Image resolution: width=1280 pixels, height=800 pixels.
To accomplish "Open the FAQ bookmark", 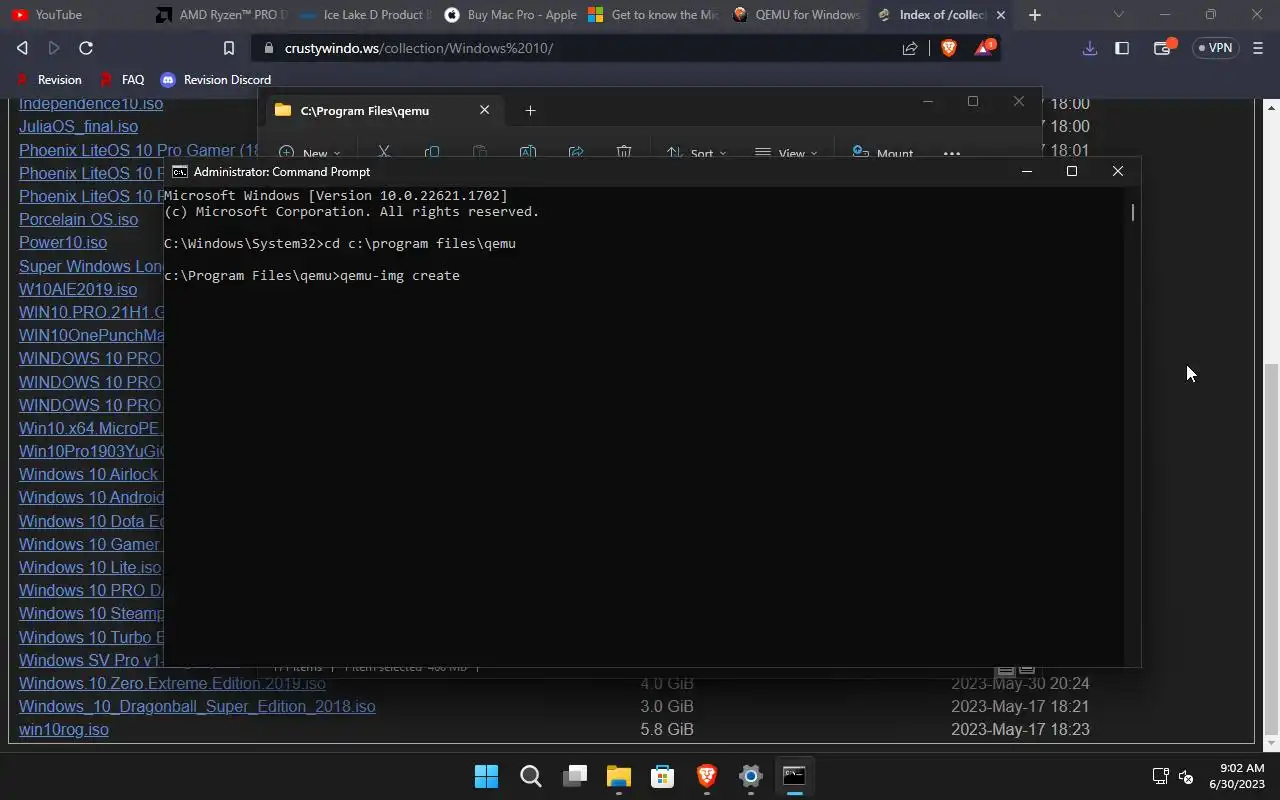I will click(x=123, y=79).
